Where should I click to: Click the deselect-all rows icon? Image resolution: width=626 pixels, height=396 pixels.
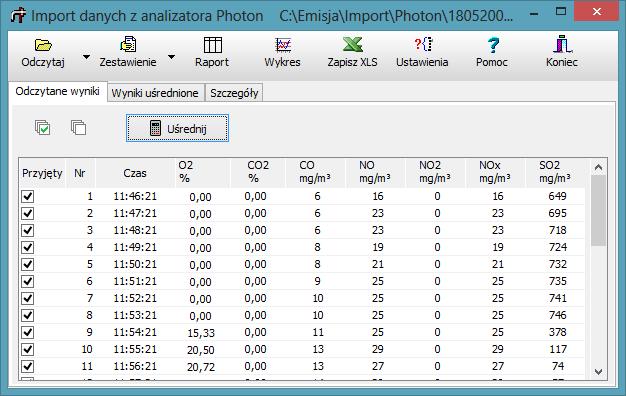[x=78, y=128]
